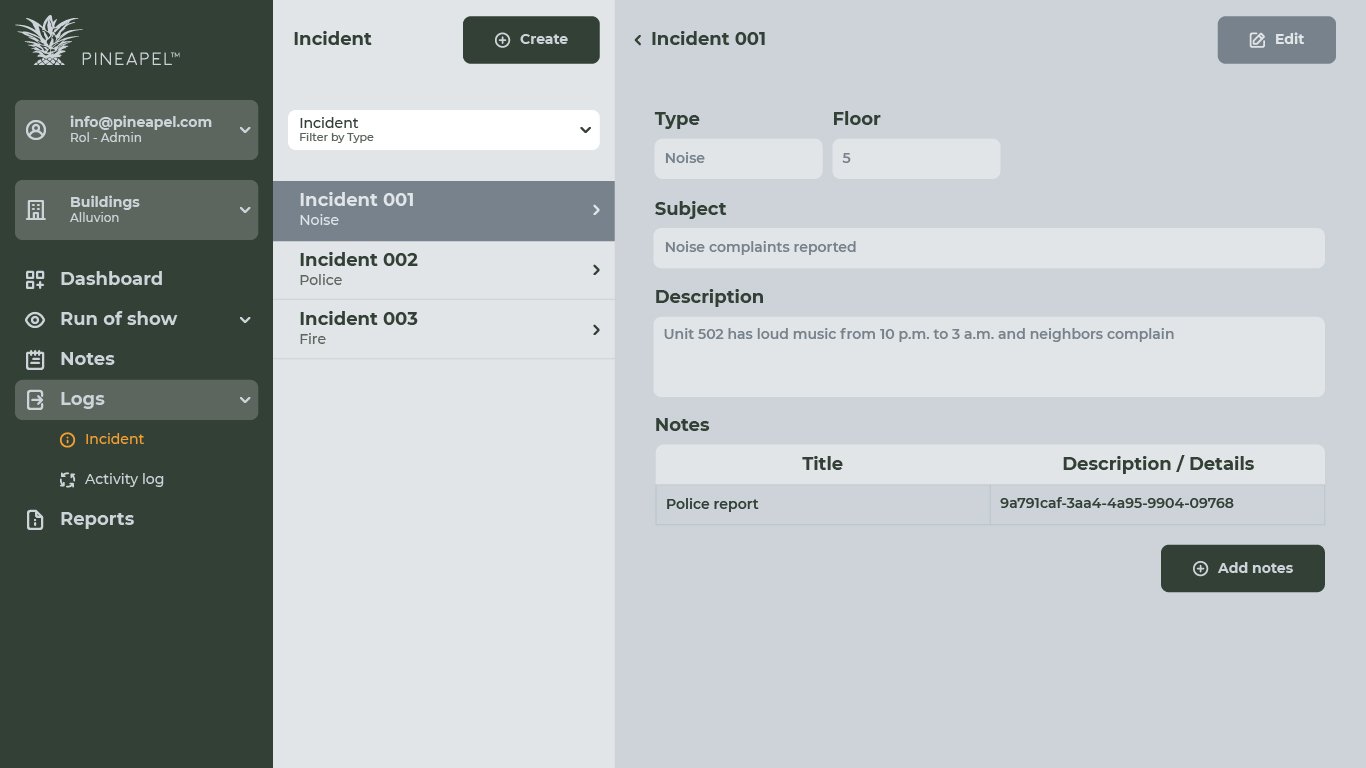Click the Title column header
Screen dimensions: 1366x768
coord(823,464)
